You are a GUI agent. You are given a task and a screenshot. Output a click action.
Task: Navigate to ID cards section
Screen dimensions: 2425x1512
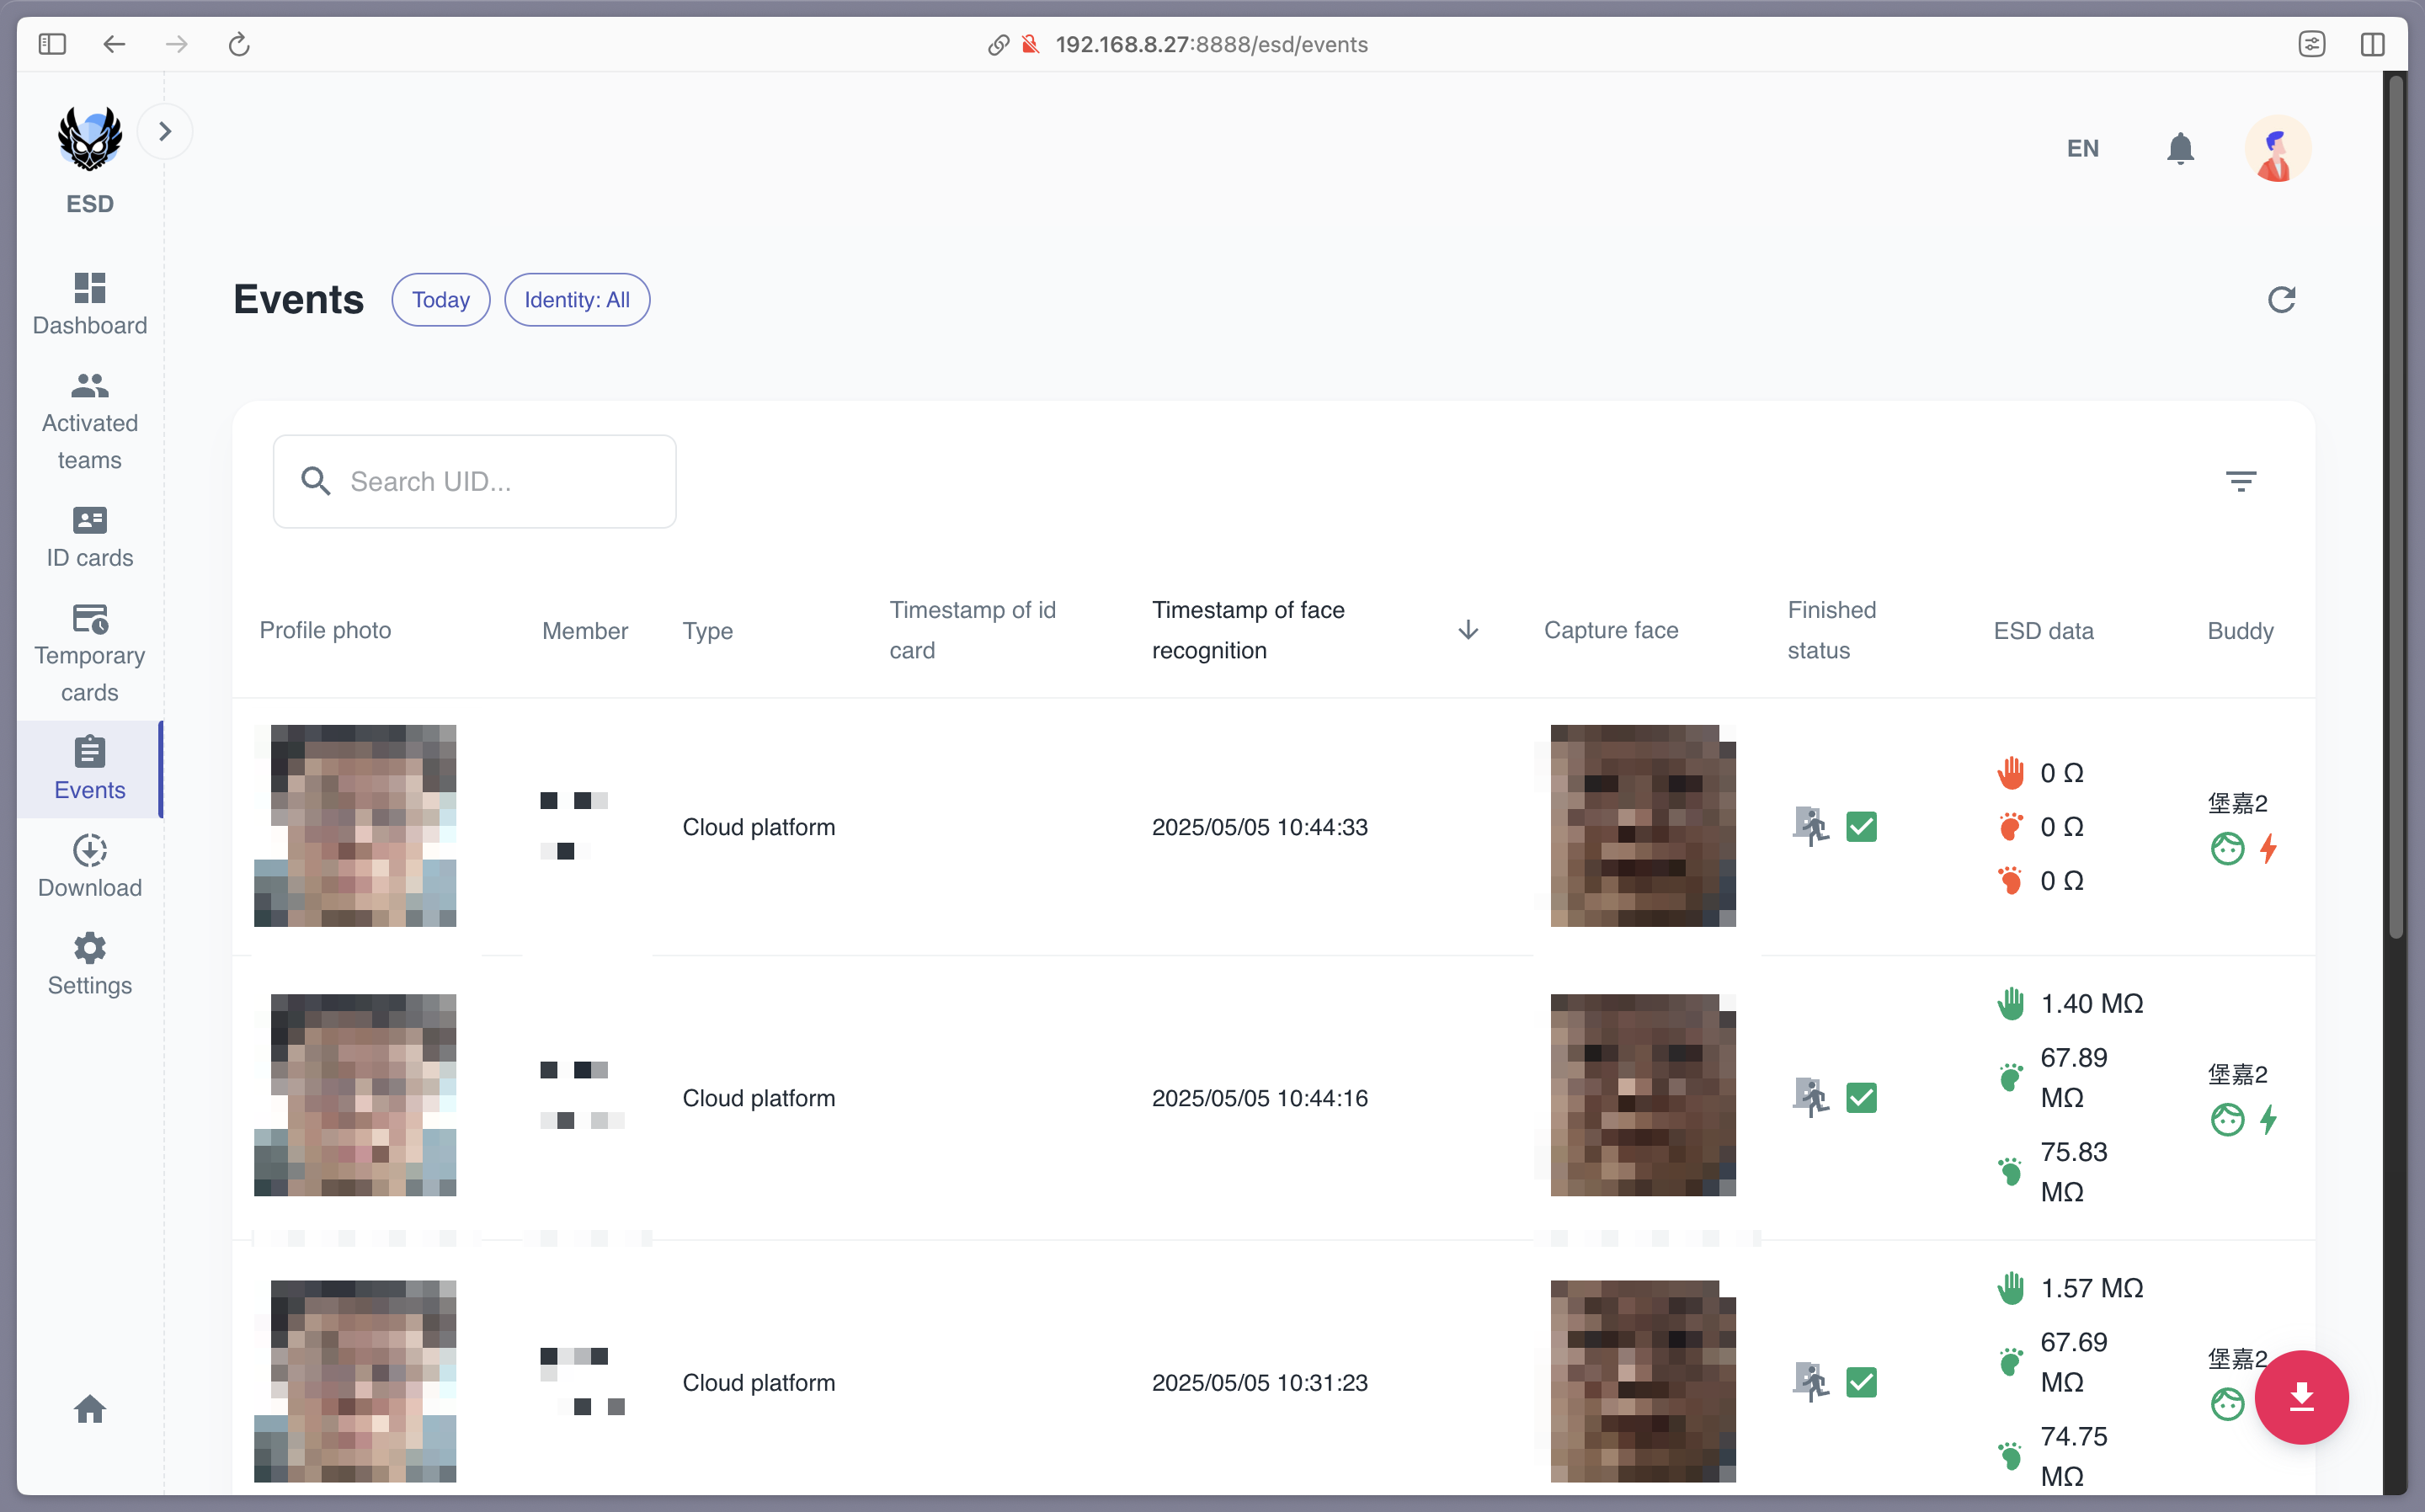tap(90, 537)
